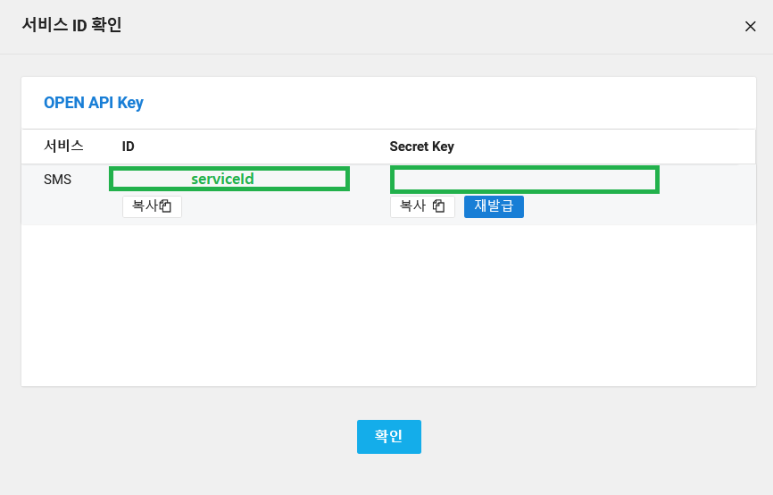The height and width of the screenshot is (495, 773).
Task: Click the clipboard icon in Secret Key 복사 button
Action: tap(439, 206)
